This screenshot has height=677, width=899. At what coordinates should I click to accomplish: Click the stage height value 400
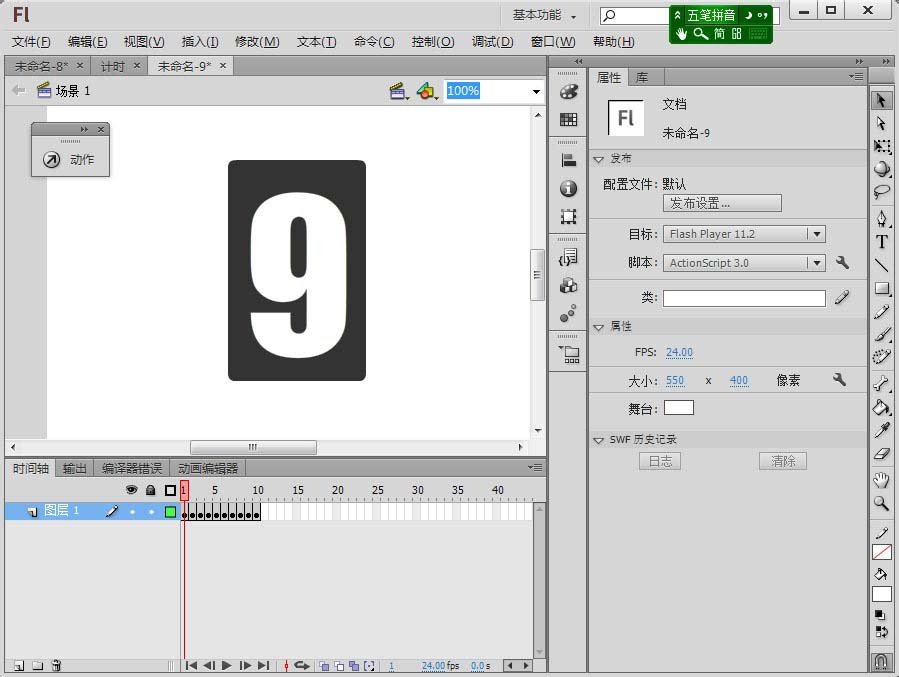(738, 381)
